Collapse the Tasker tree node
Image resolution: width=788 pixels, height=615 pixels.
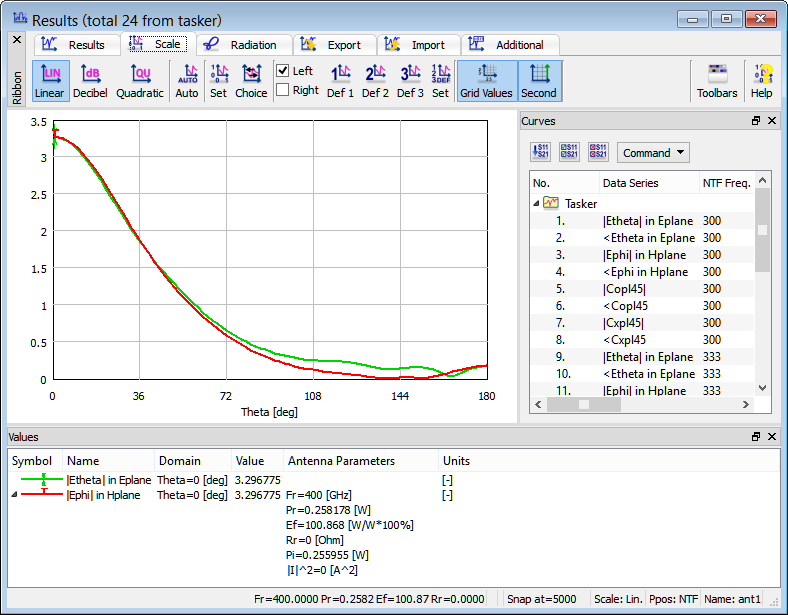click(537, 203)
